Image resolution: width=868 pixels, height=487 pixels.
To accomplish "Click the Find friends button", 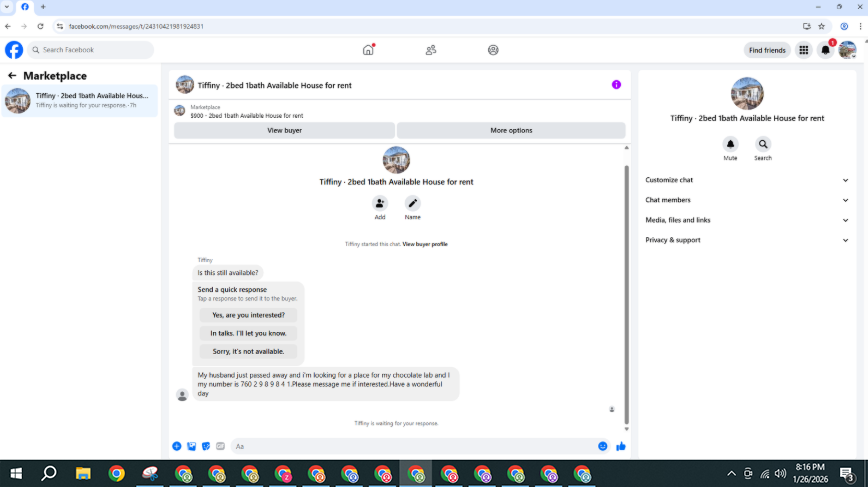I will tap(767, 50).
